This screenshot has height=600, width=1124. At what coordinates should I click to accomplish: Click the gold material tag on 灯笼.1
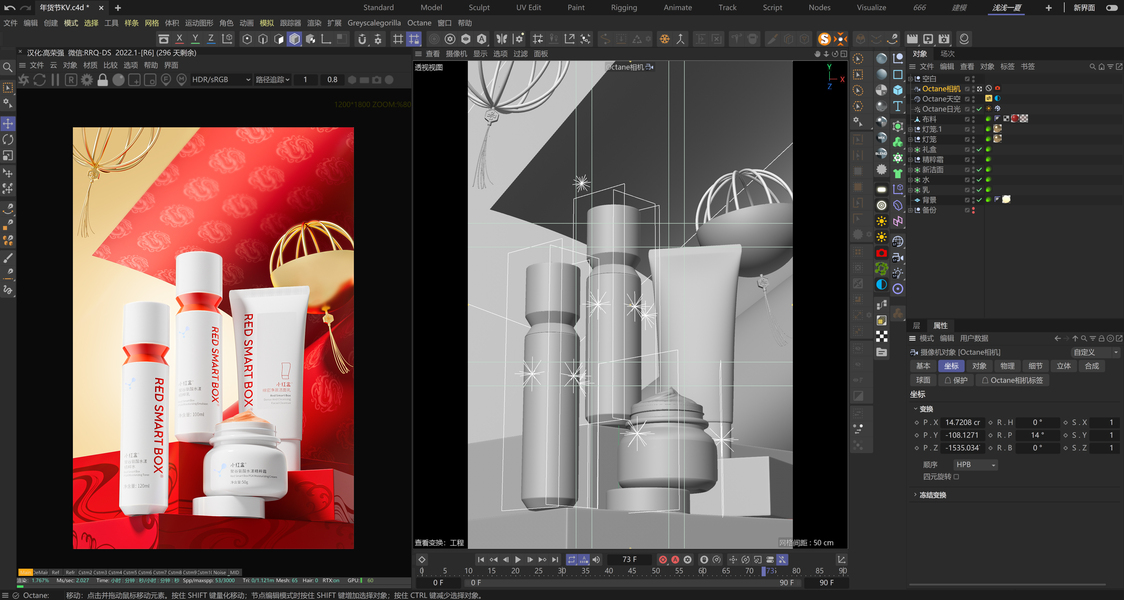pos(997,129)
